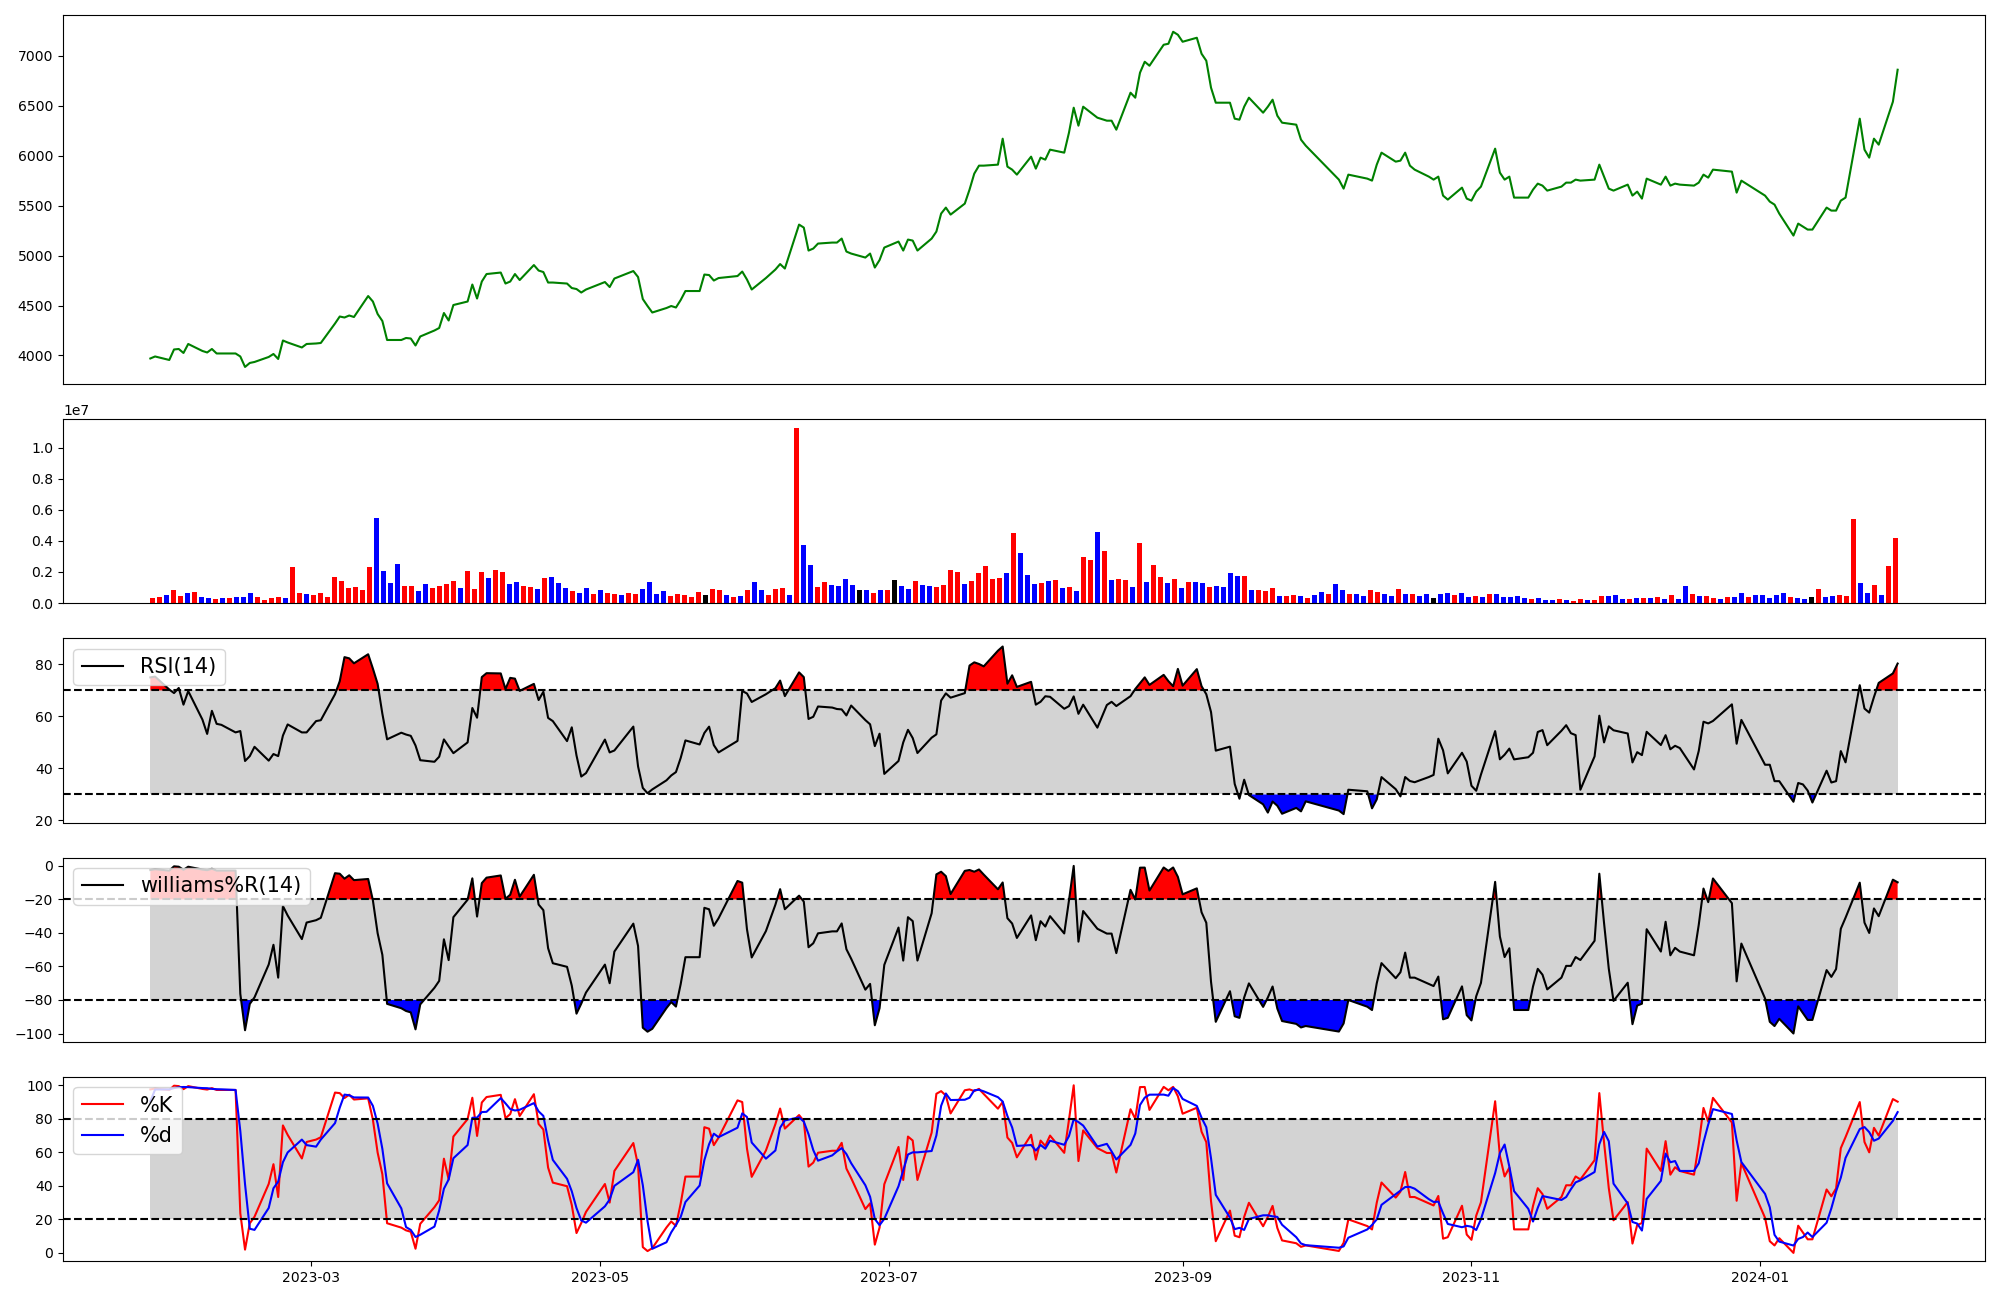Click the tall blue March 2023 volume bar
The width and height of the screenshot is (2000, 1300).
[376, 560]
